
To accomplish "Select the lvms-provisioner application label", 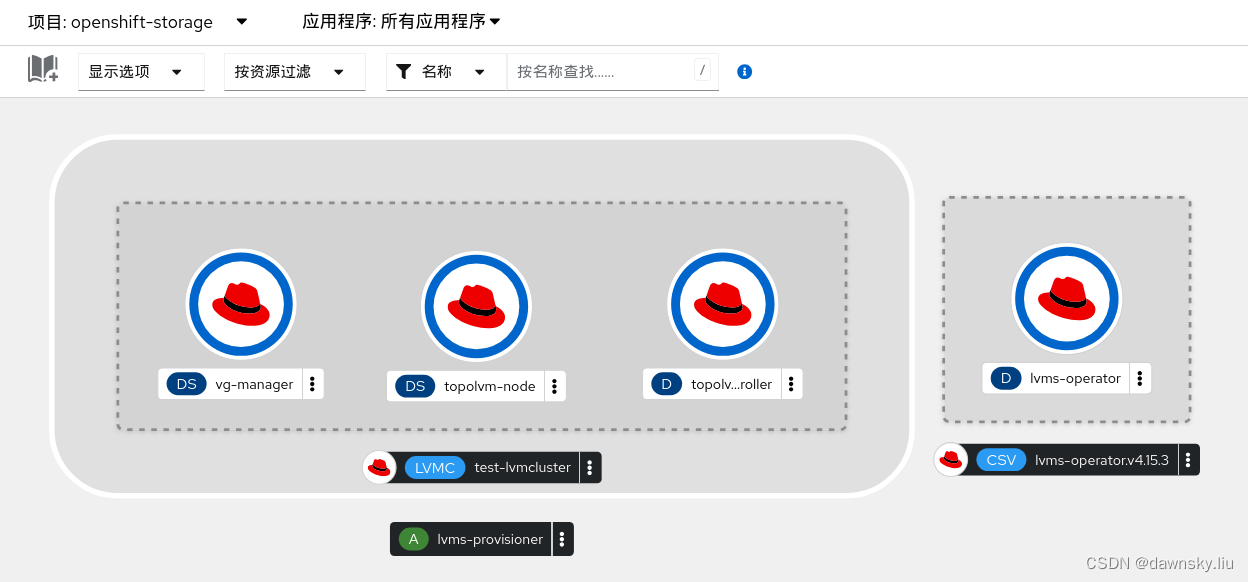I will pos(490,539).
